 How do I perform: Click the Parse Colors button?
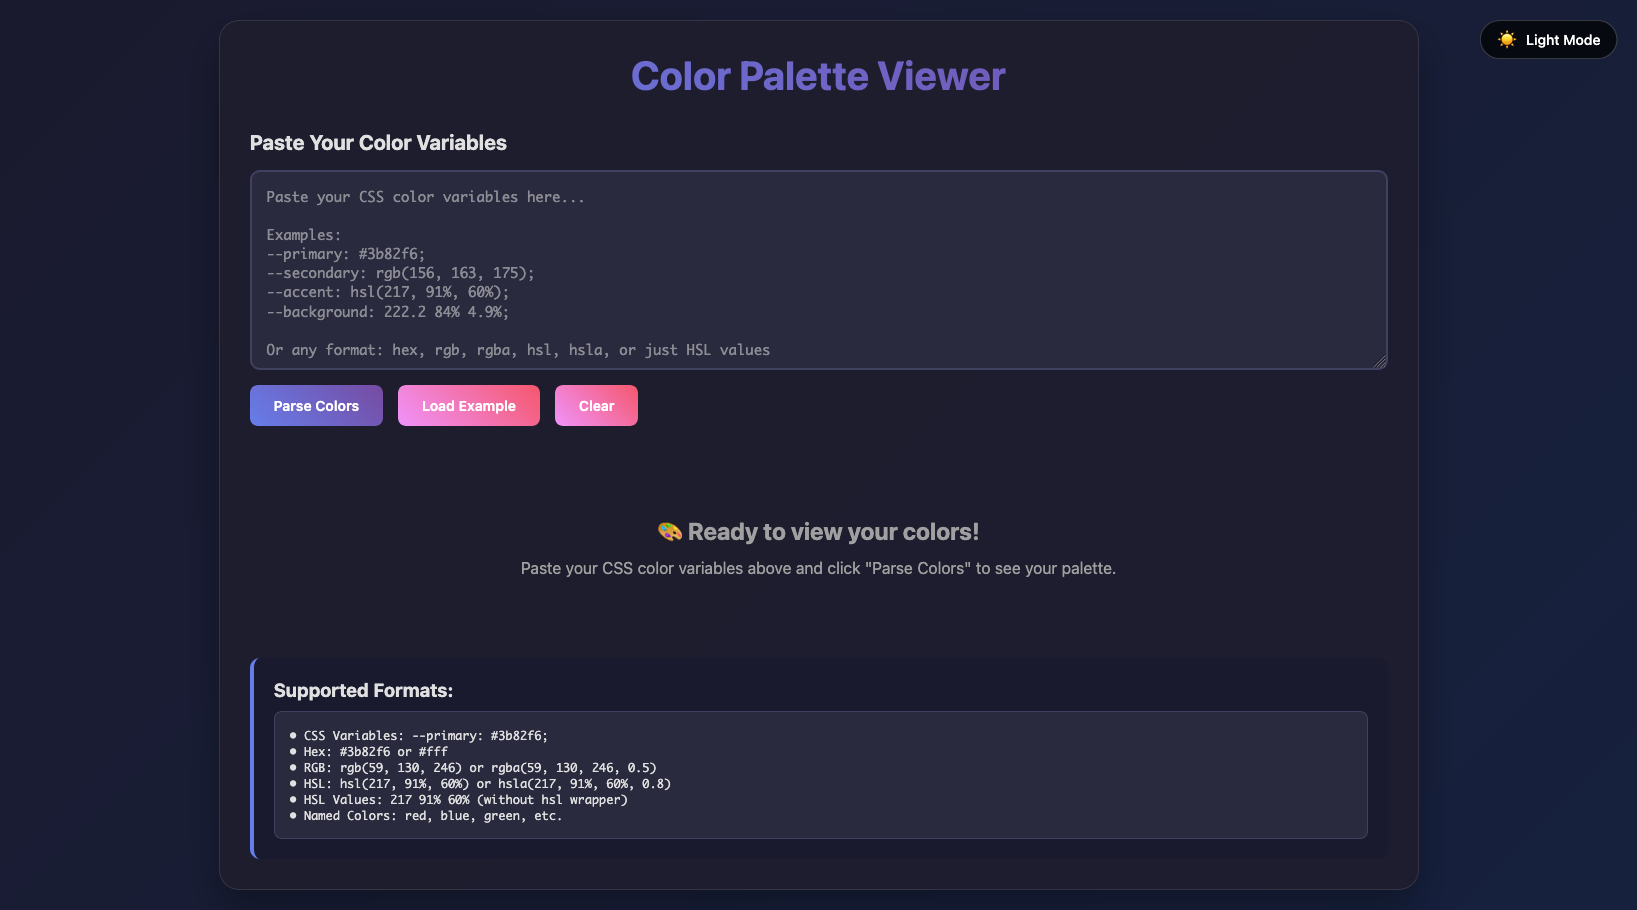click(316, 406)
